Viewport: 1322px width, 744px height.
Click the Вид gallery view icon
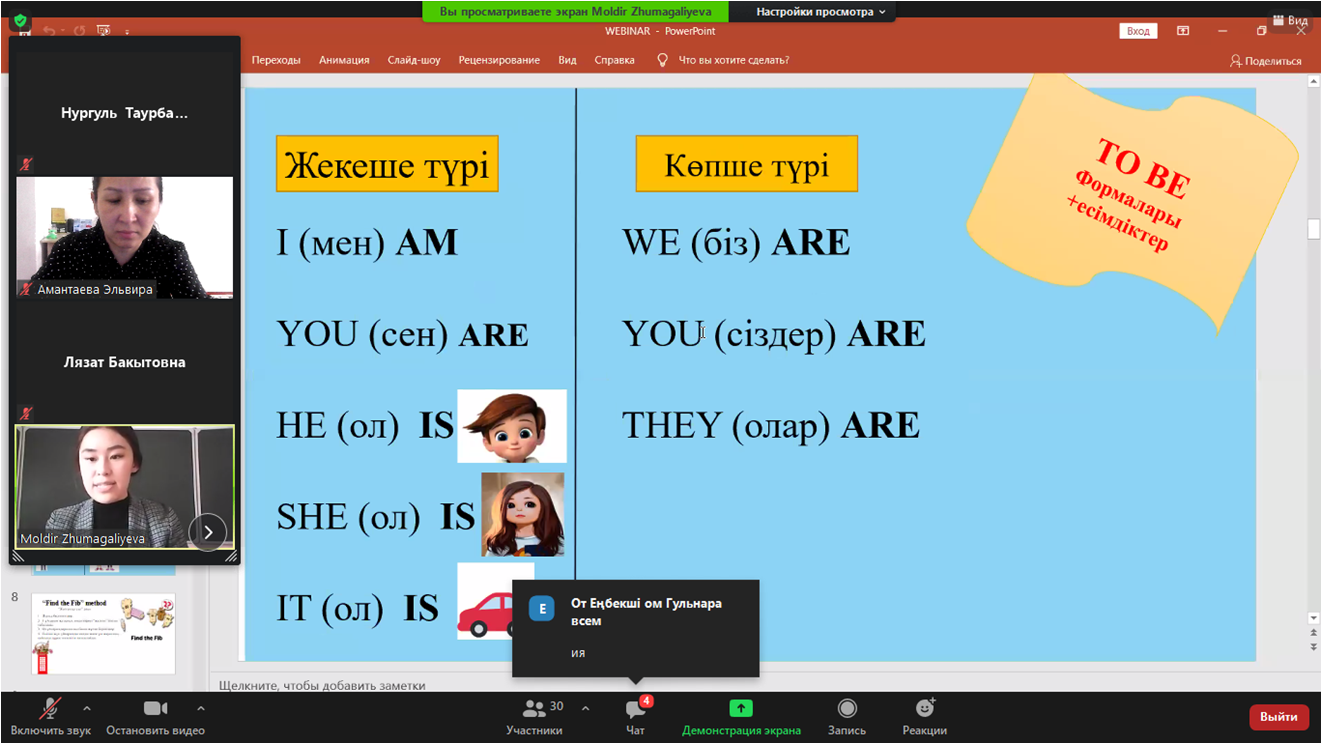[x=1288, y=20]
